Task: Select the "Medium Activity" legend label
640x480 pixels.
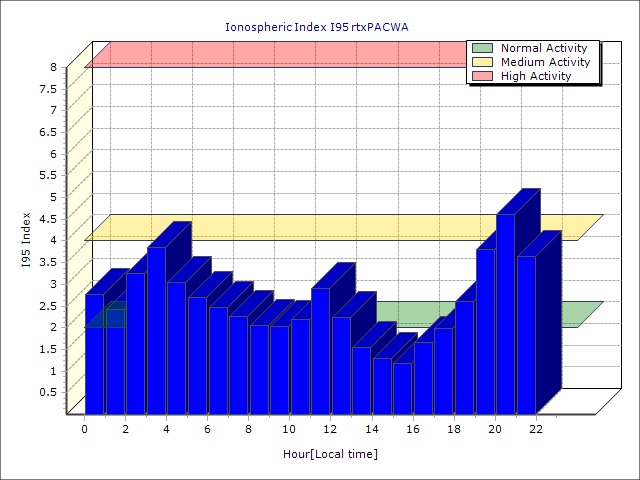Action: 545,62
